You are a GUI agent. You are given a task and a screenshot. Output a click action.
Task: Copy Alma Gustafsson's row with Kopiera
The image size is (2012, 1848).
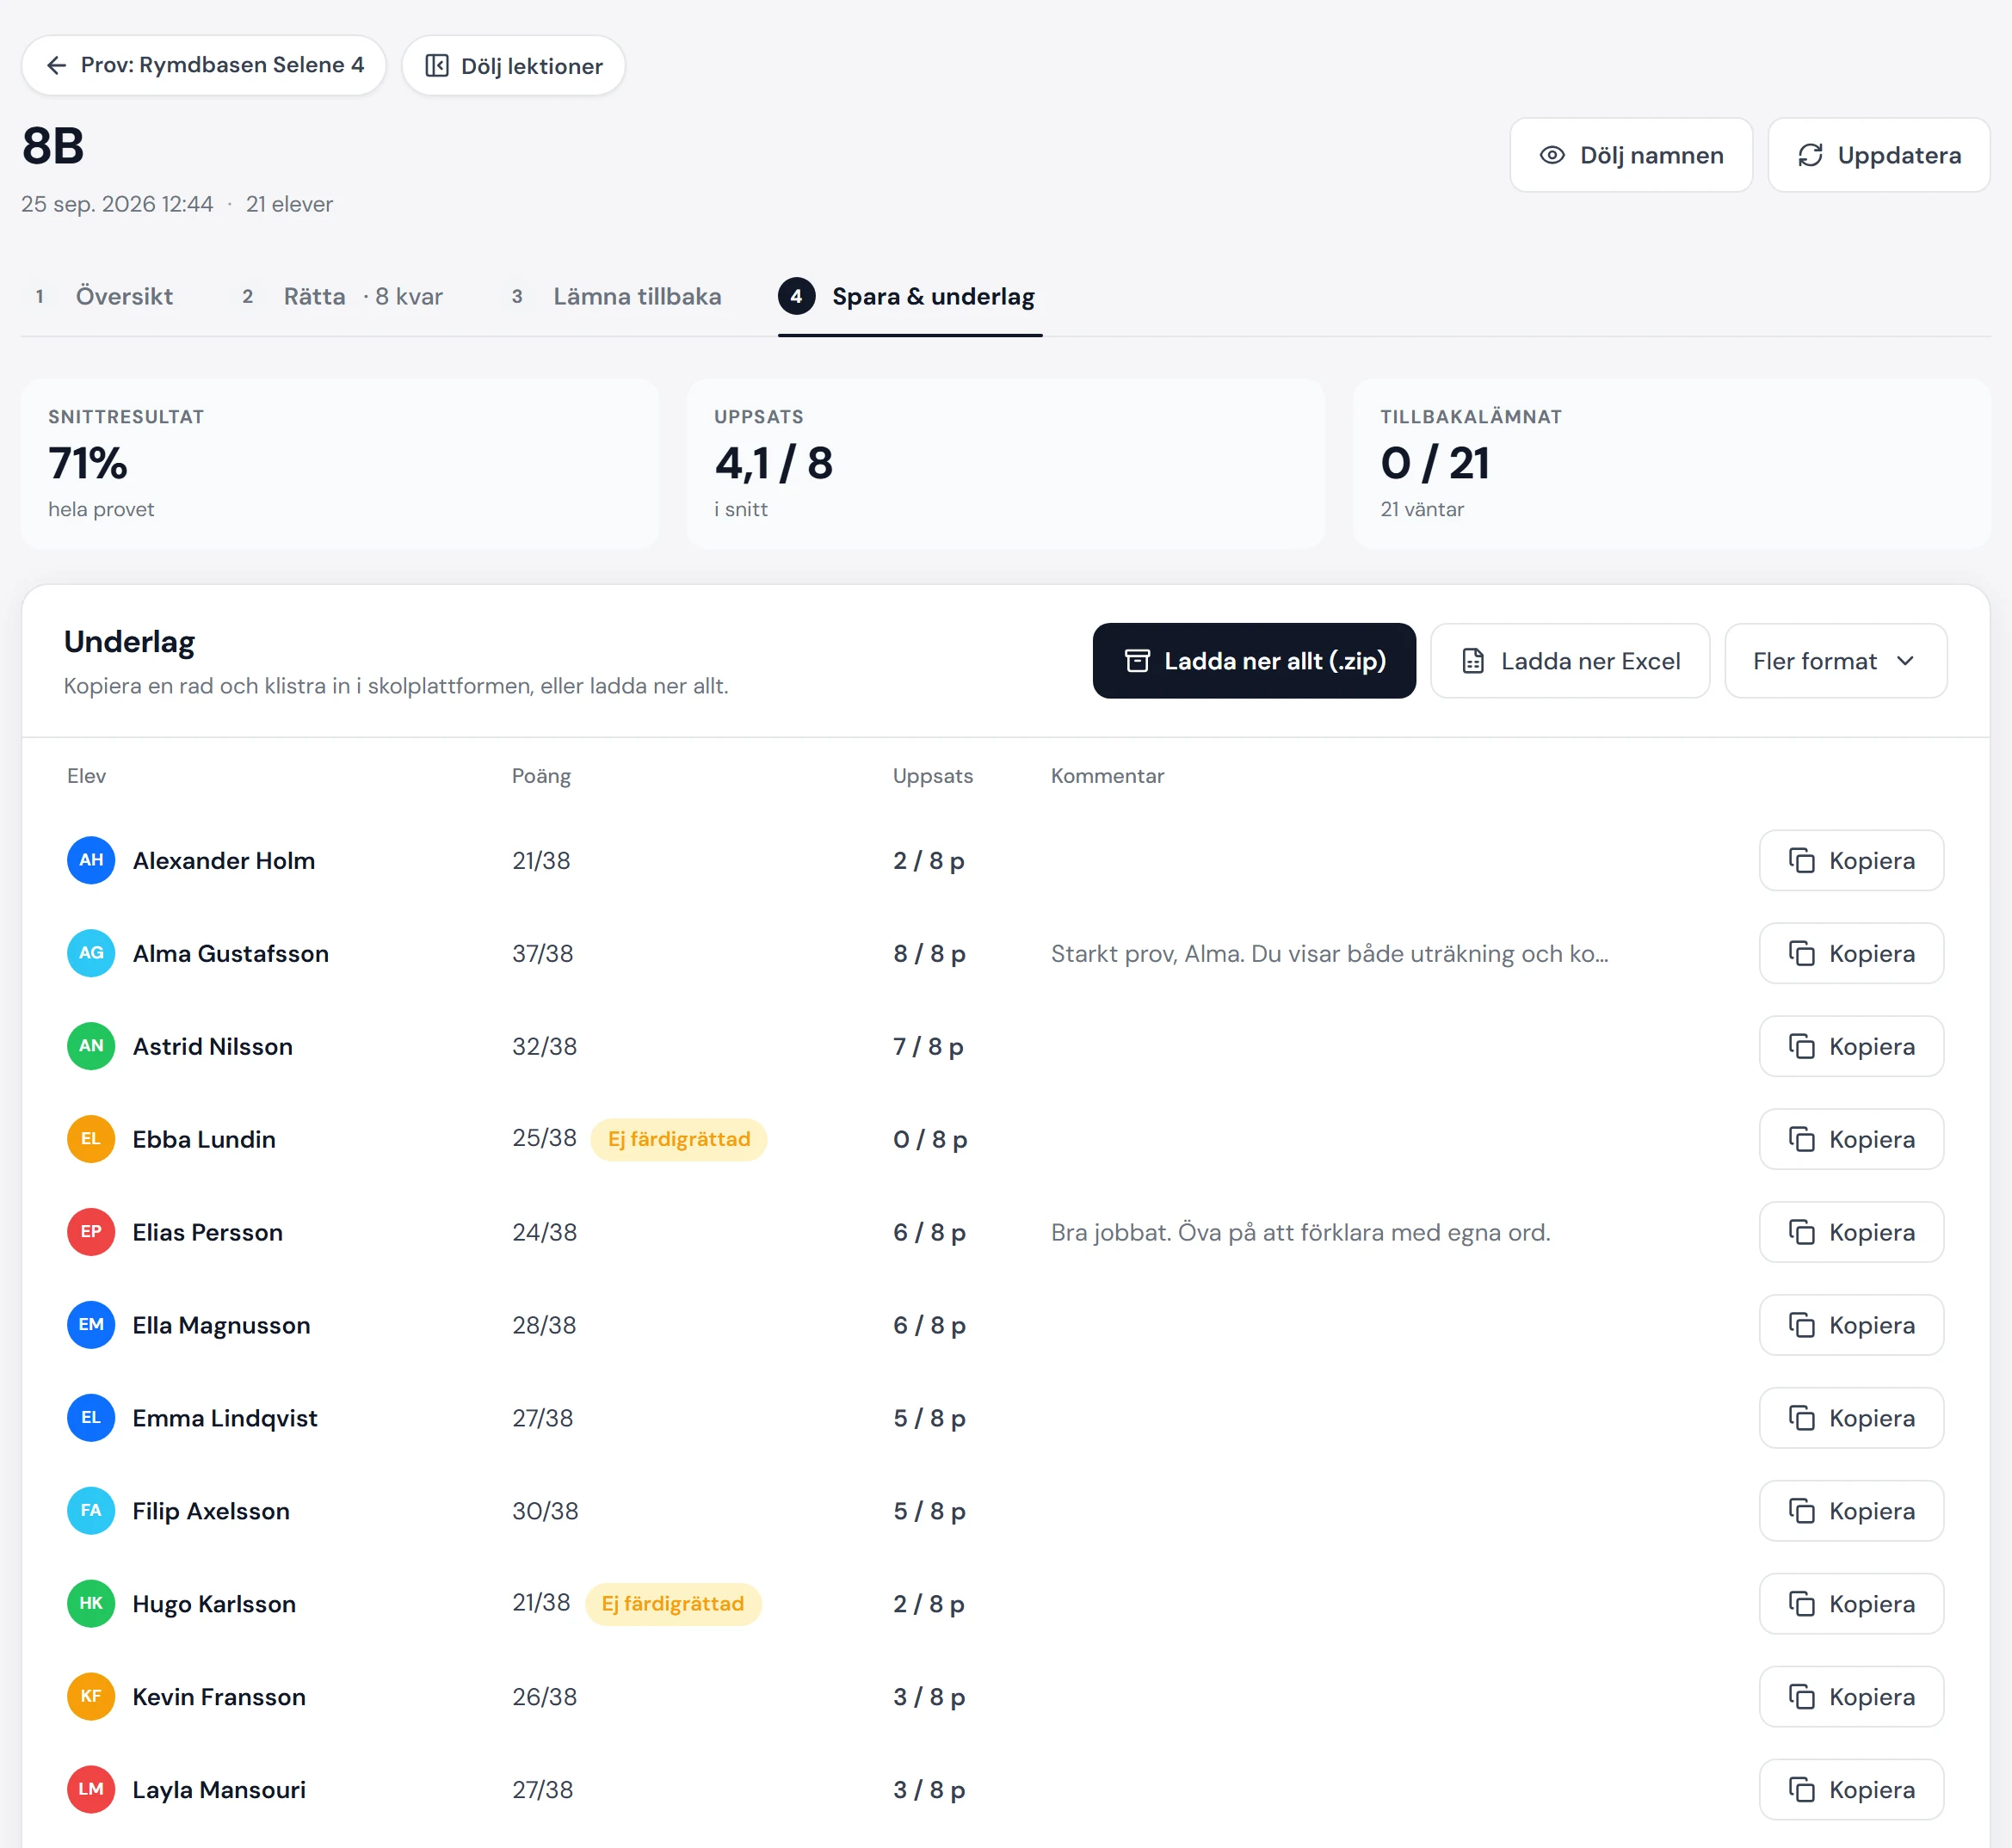pos(1852,953)
